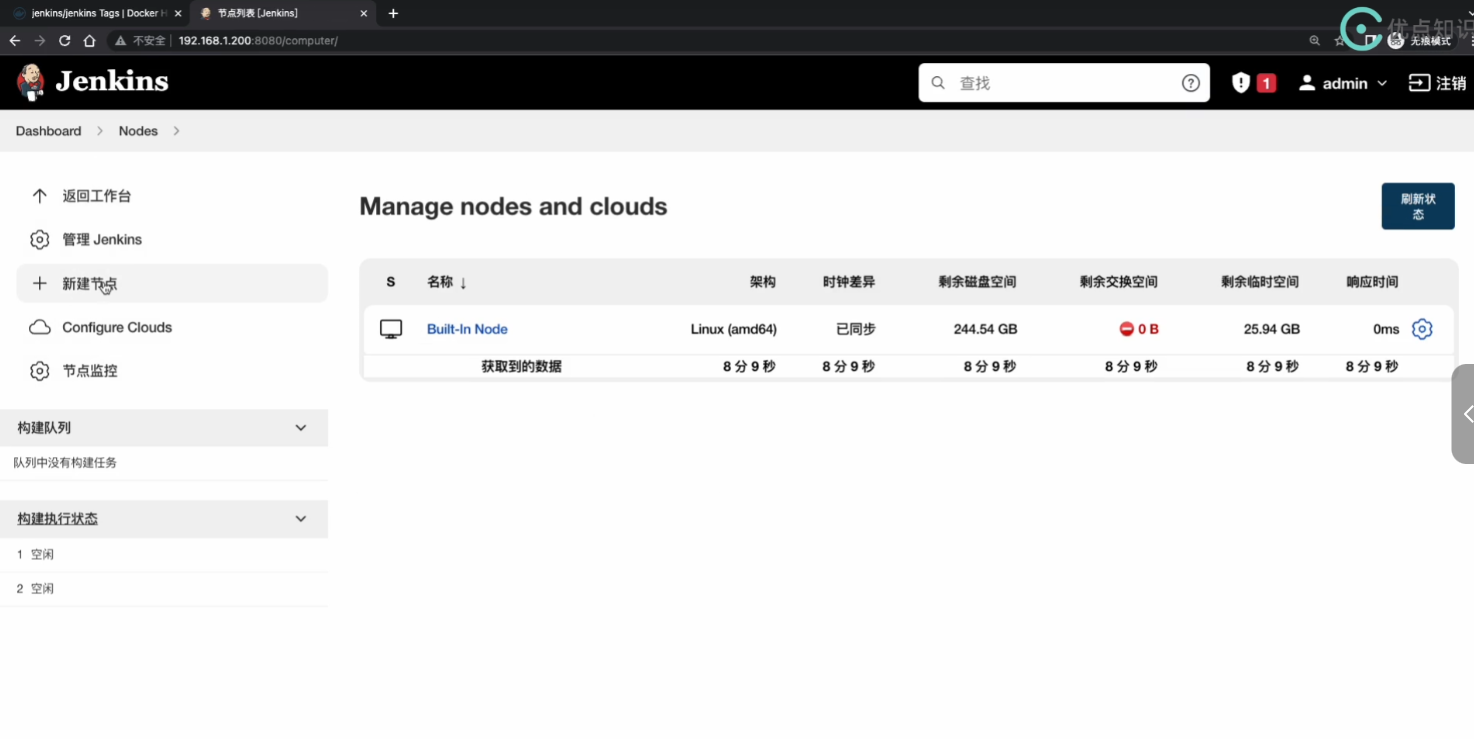Click the browser zoom magnifier icon

(x=1315, y=41)
